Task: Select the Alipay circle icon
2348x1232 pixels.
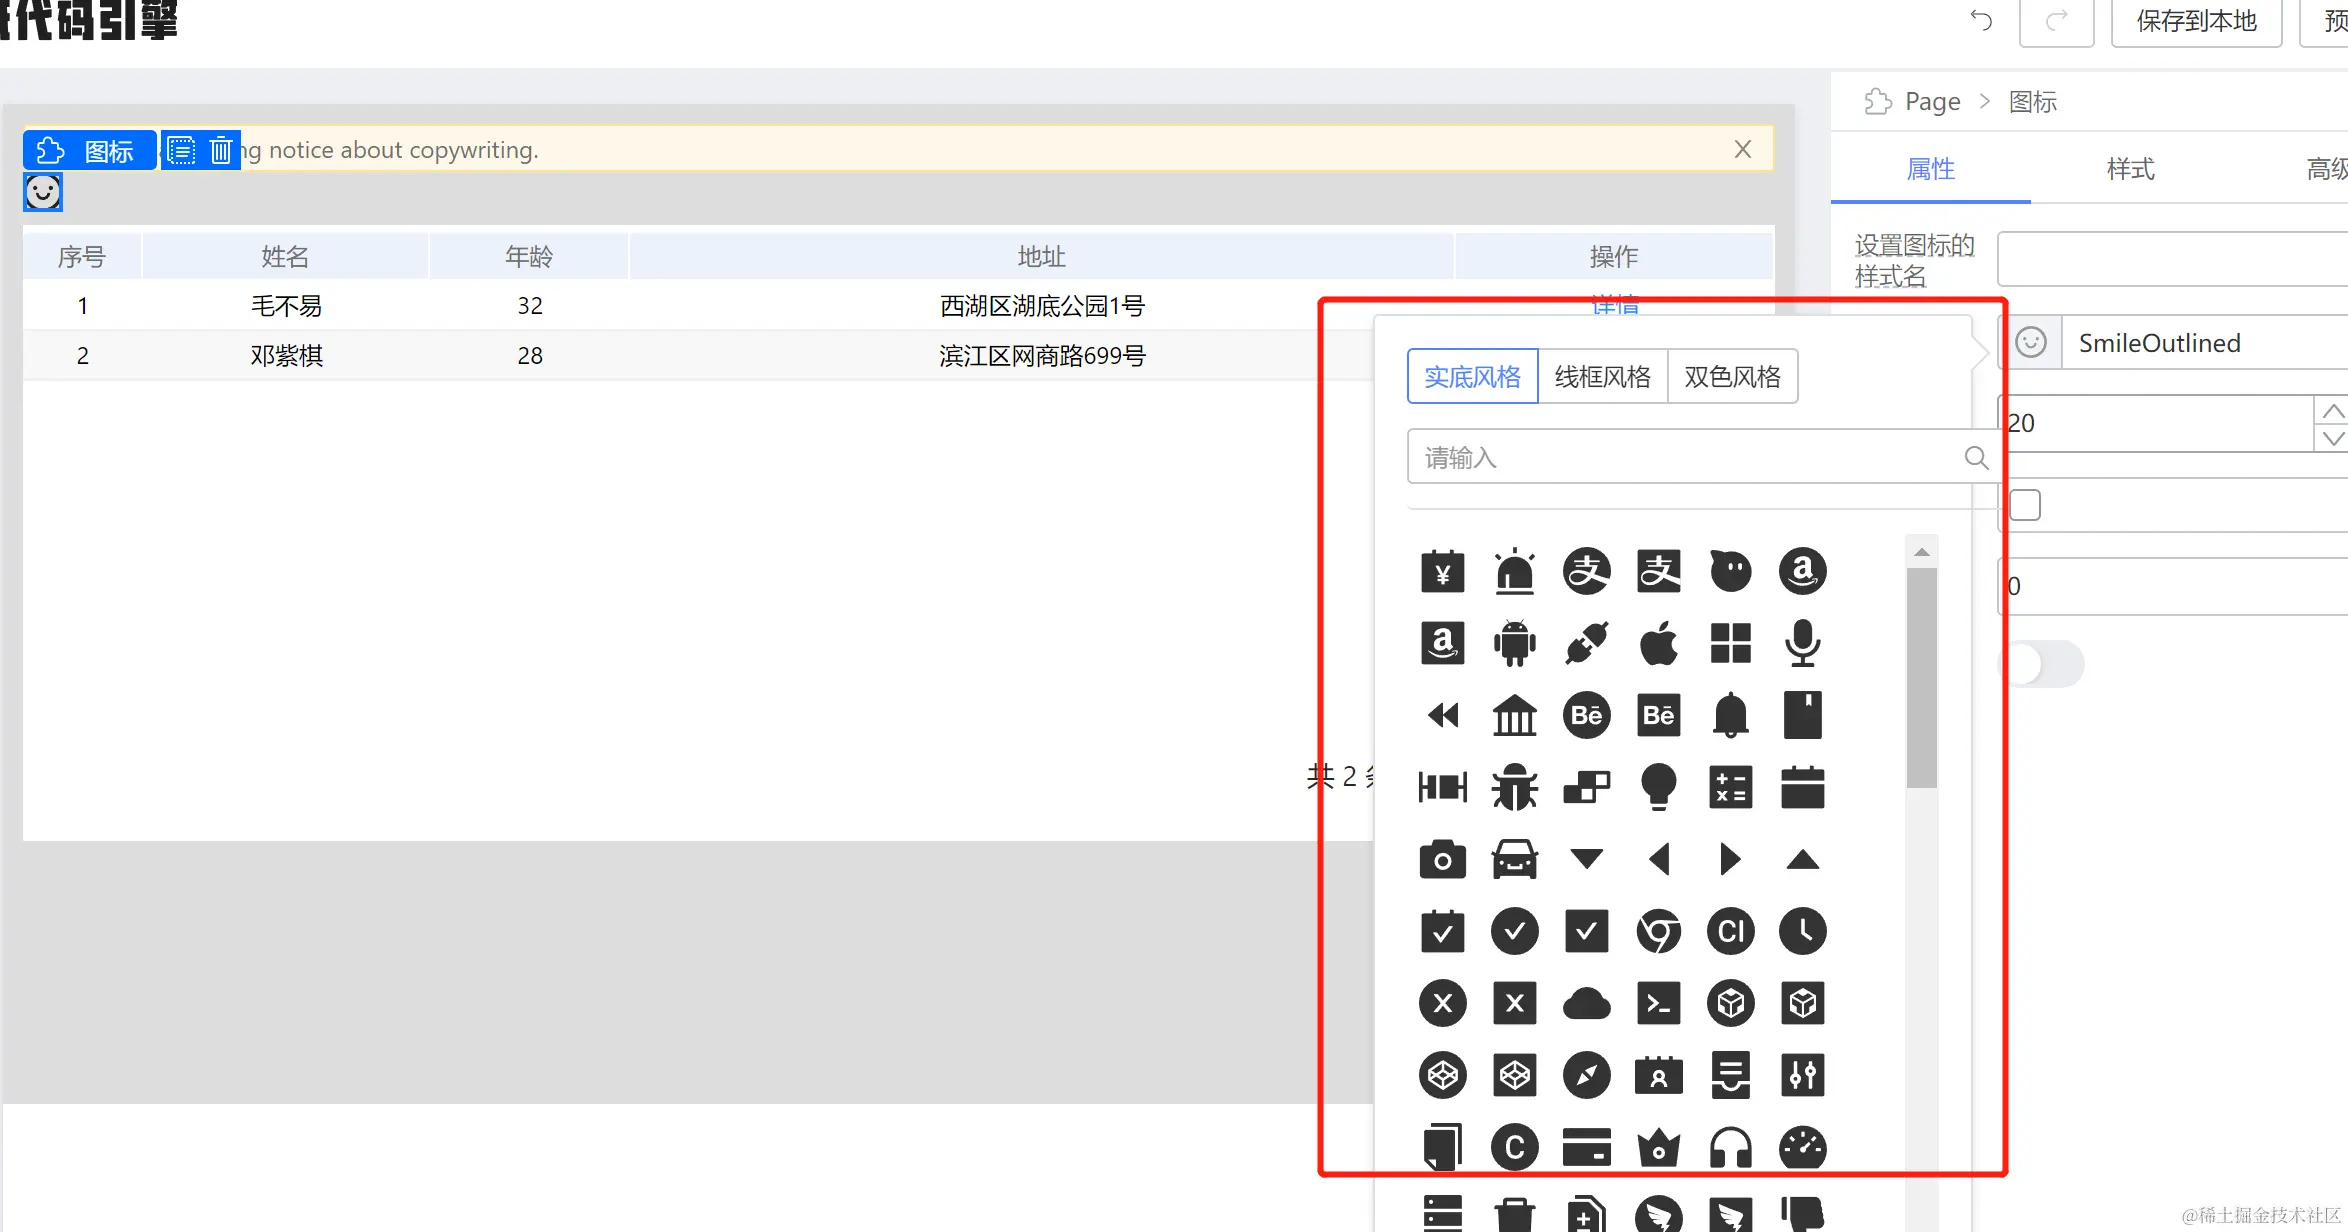Action: (1586, 571)
